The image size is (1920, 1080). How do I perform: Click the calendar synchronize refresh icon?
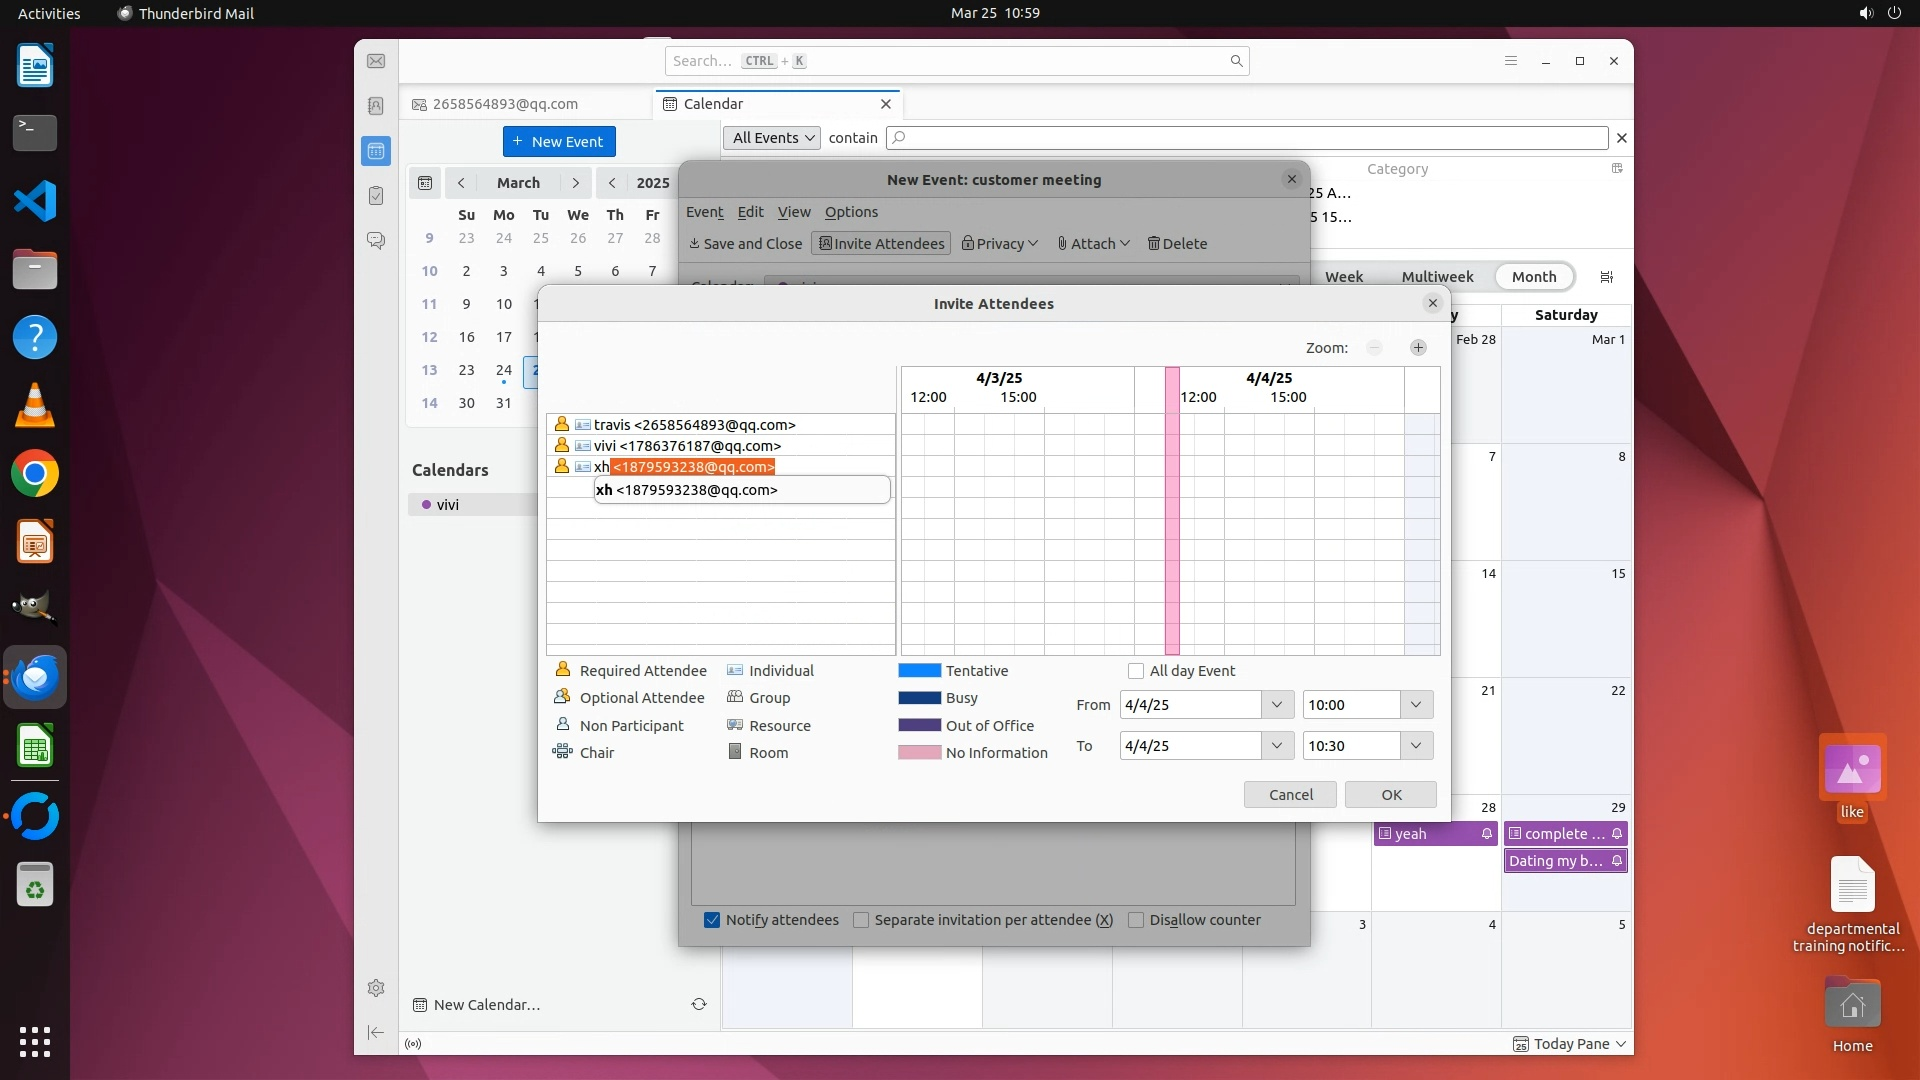699,1004
